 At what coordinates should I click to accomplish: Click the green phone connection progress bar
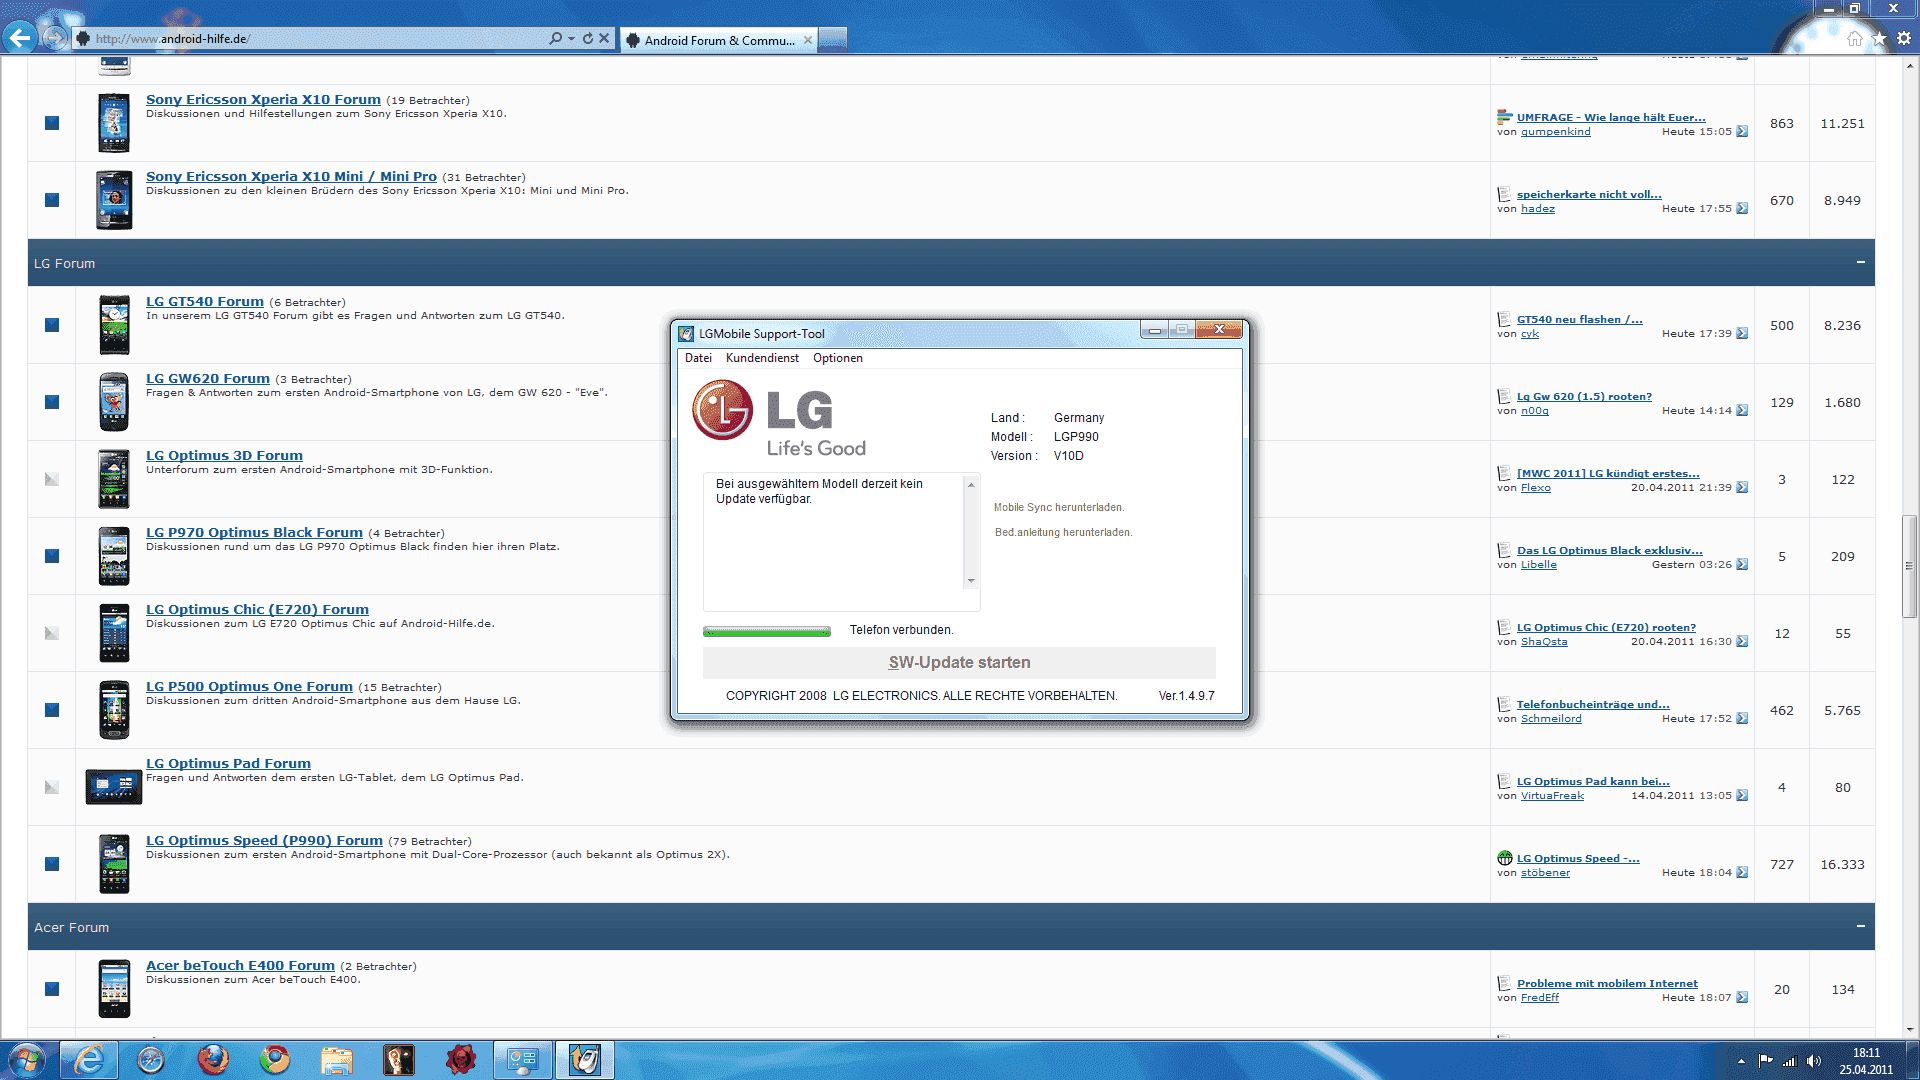[767, 631]
